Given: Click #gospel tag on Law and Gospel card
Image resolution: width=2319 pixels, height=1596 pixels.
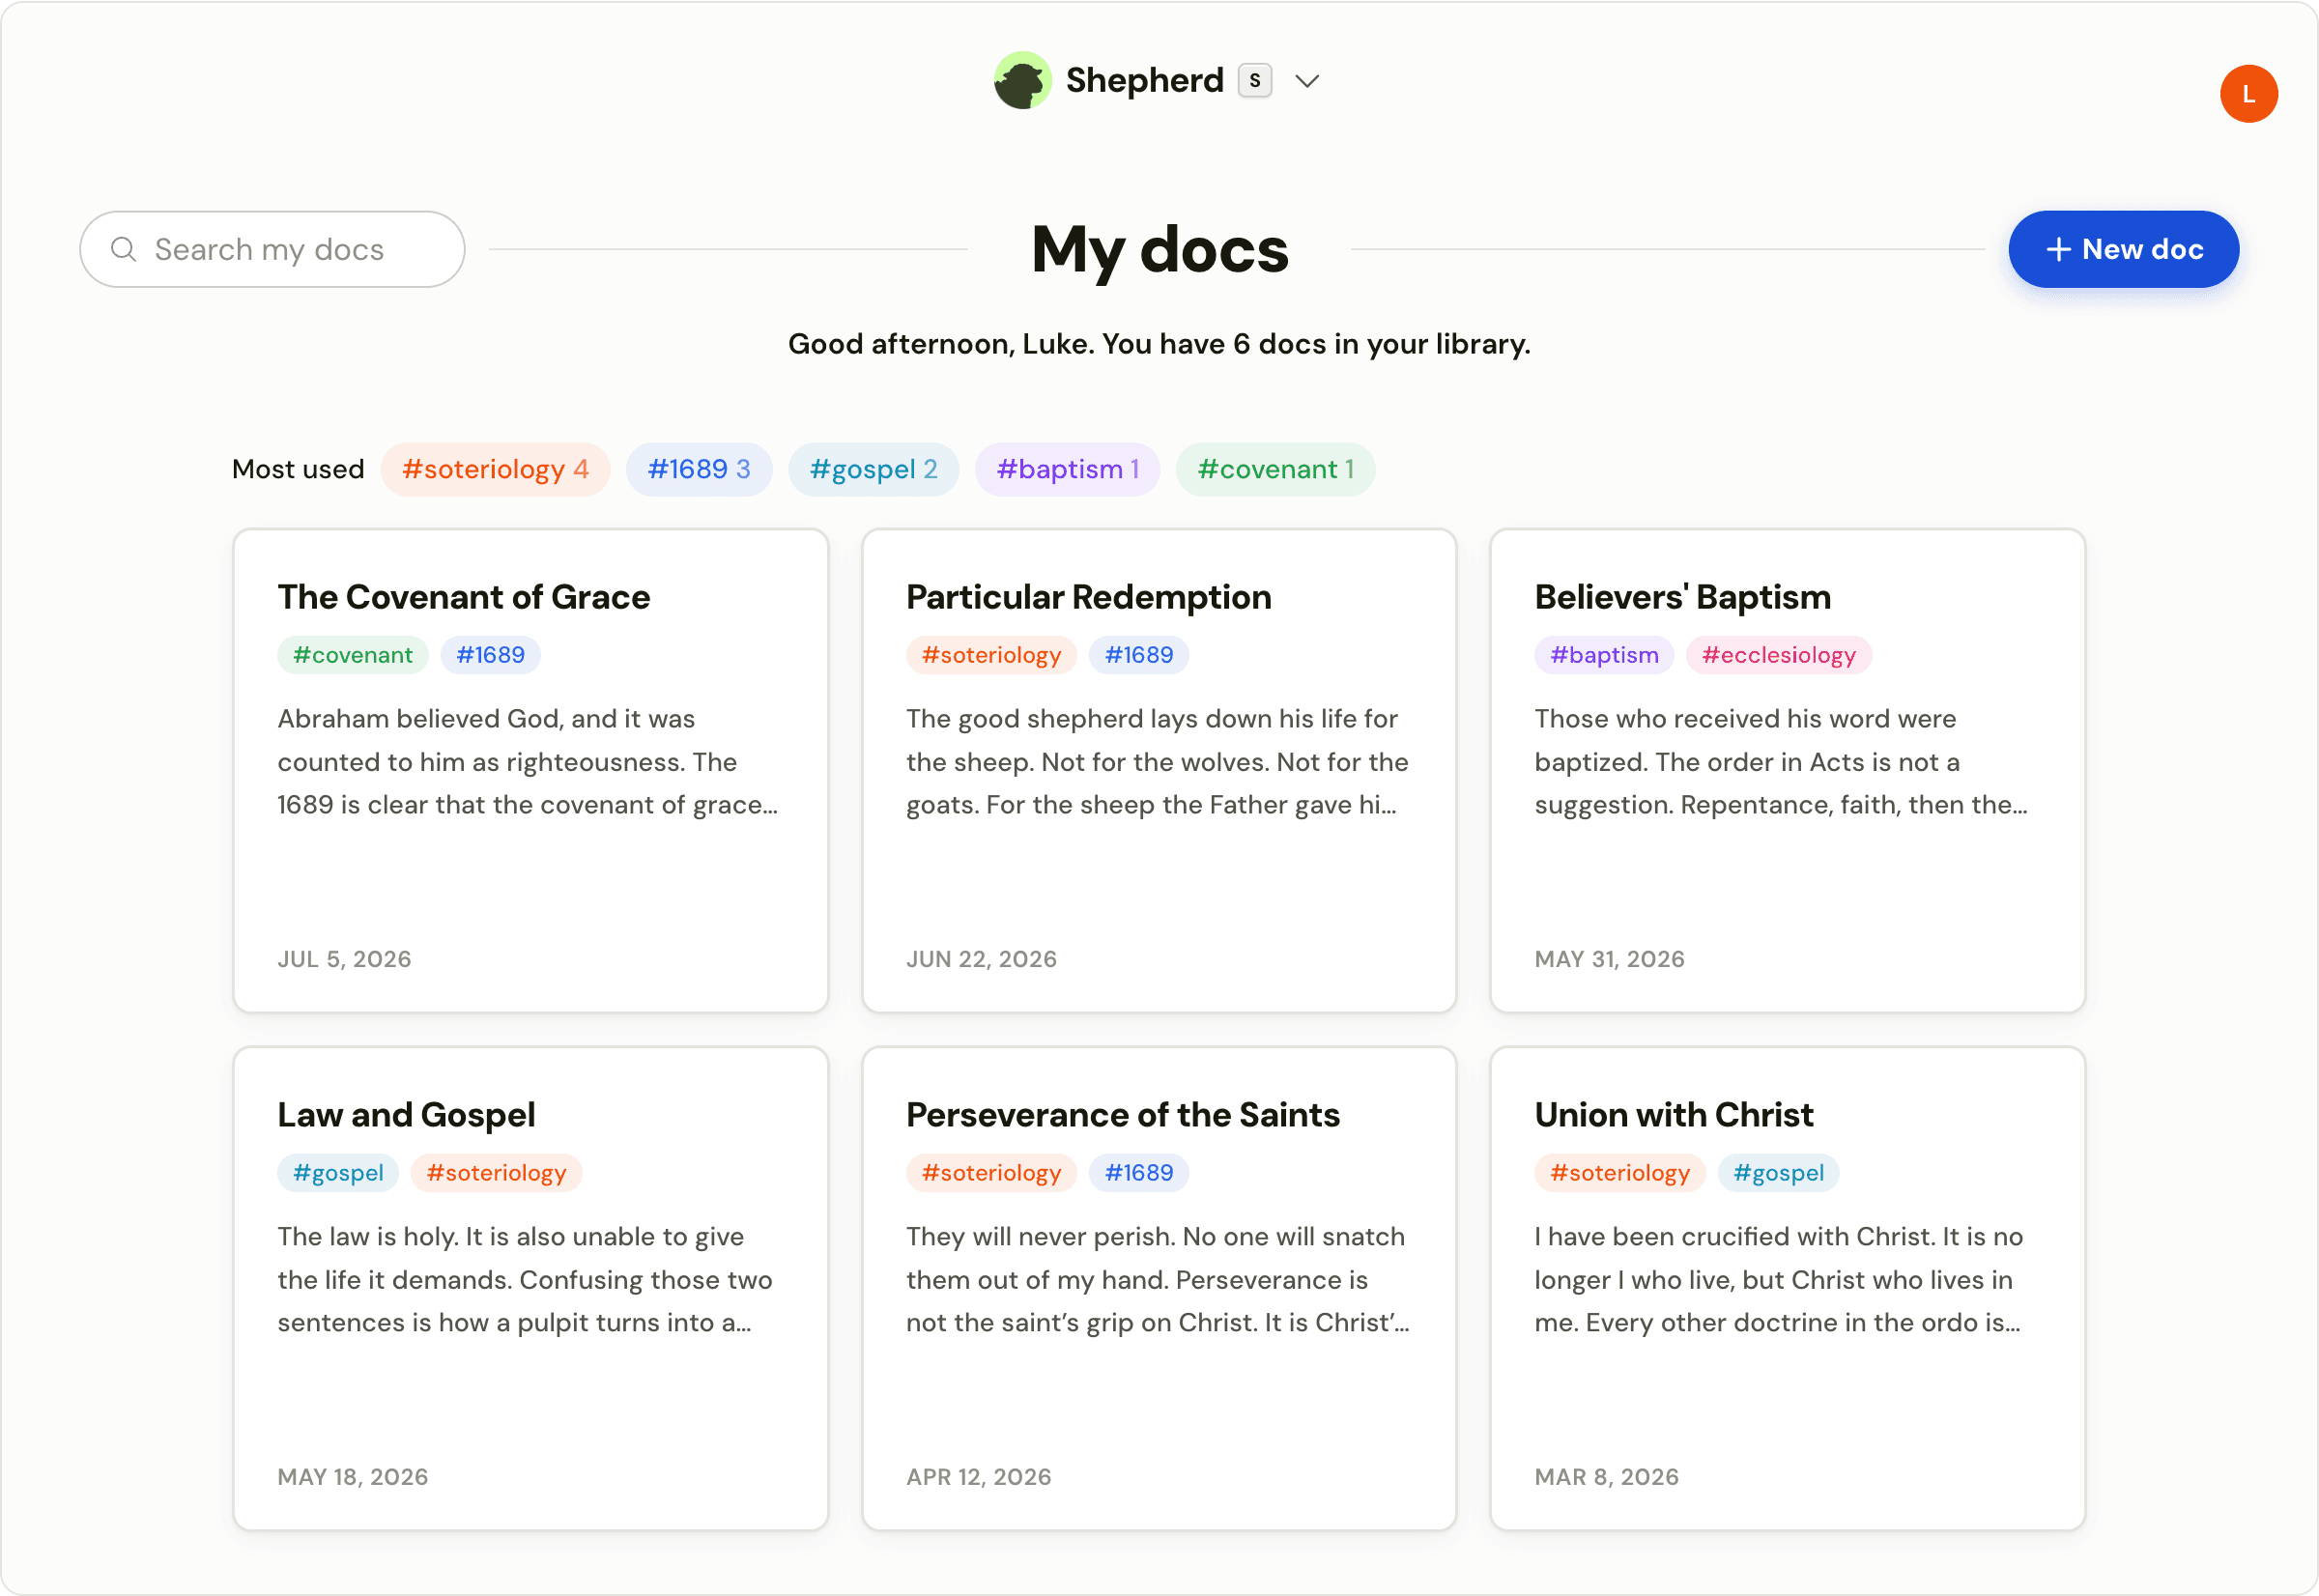Looking at the screenshot, I should (x=338, y=1173).
